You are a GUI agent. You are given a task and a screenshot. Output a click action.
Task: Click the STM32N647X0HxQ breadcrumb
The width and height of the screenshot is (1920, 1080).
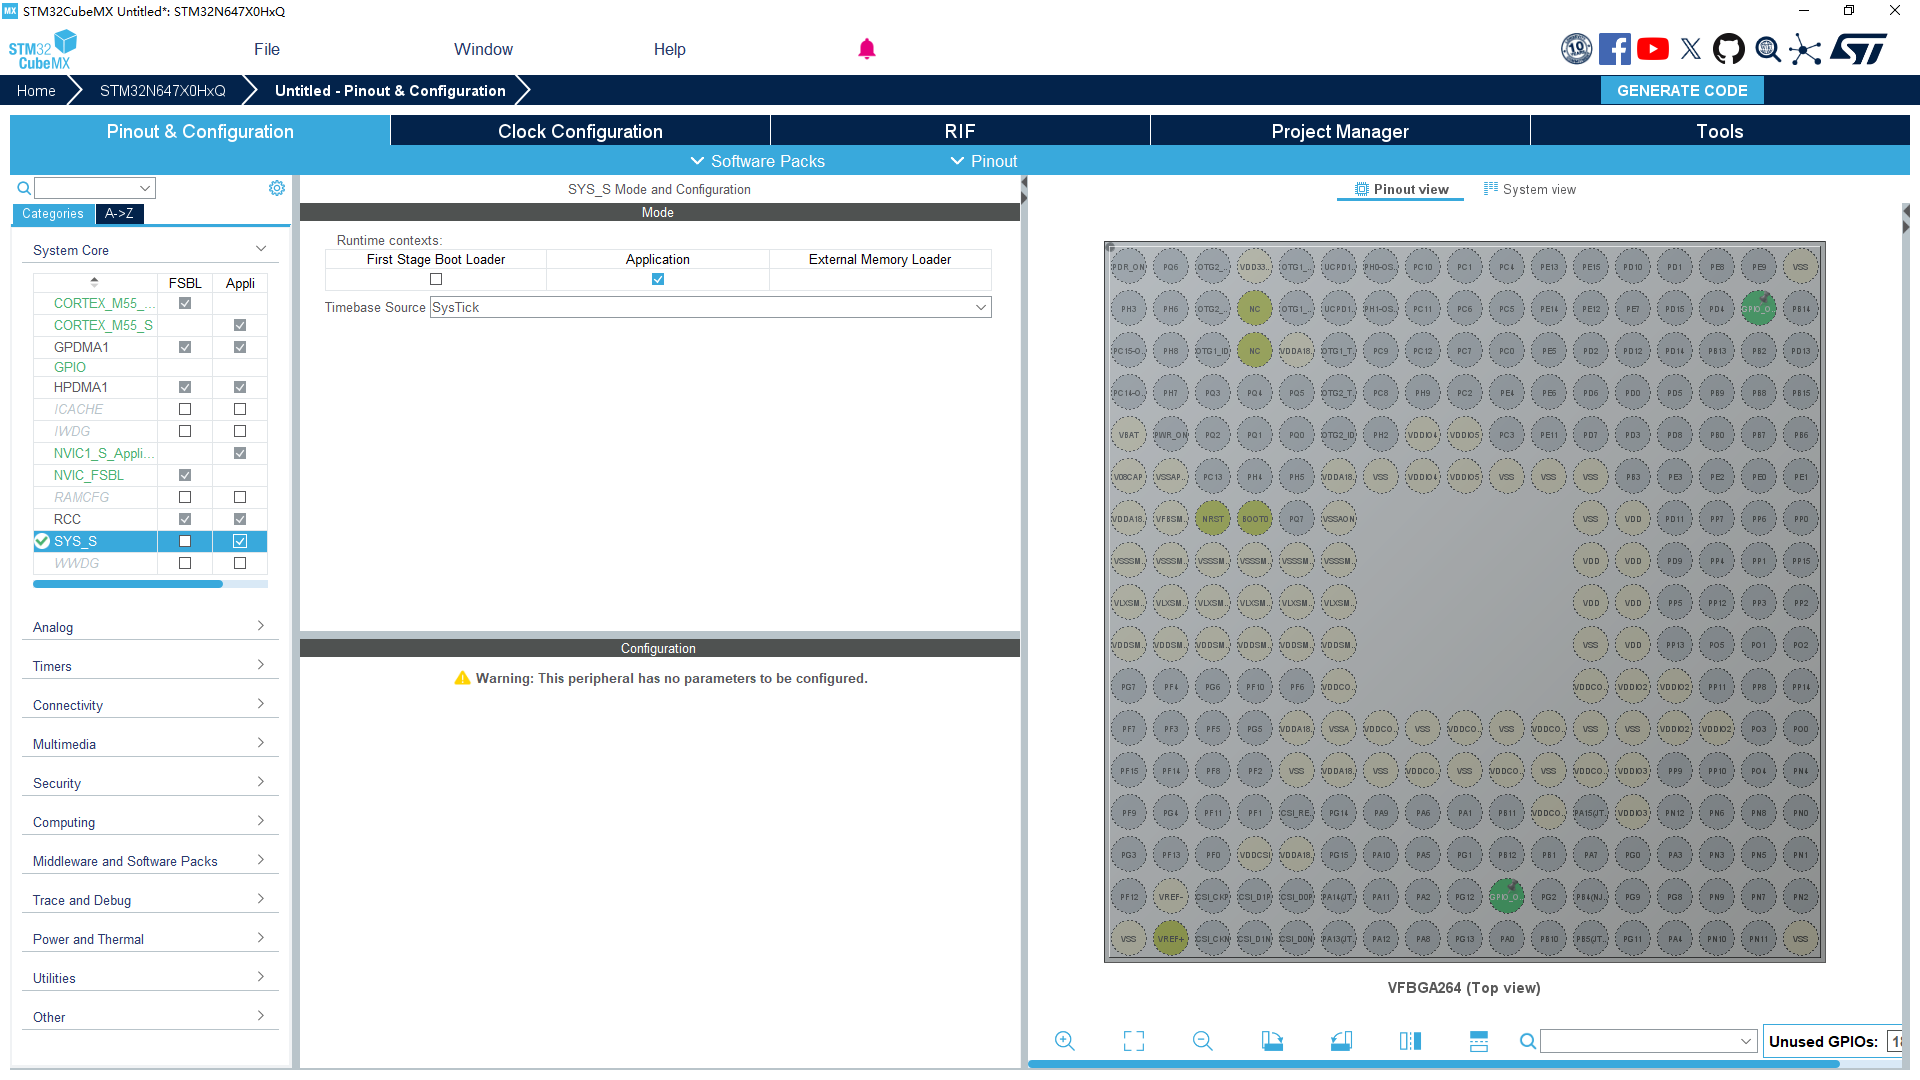click(163, 90)
